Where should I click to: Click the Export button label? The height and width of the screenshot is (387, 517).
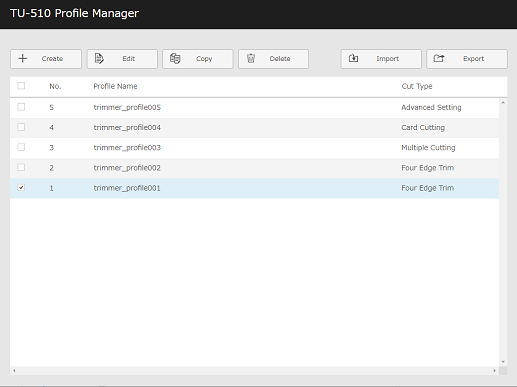click(x=473, y=59)
